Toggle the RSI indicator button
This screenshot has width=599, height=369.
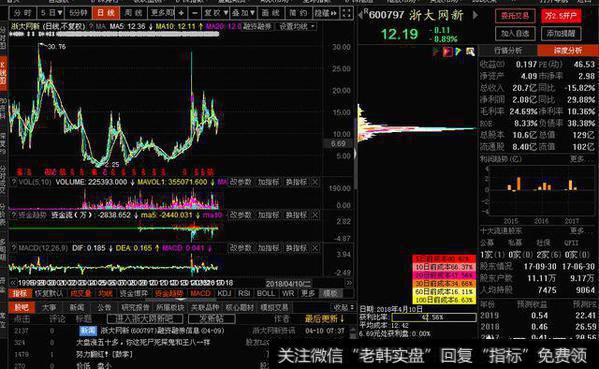tap(244, 293)
